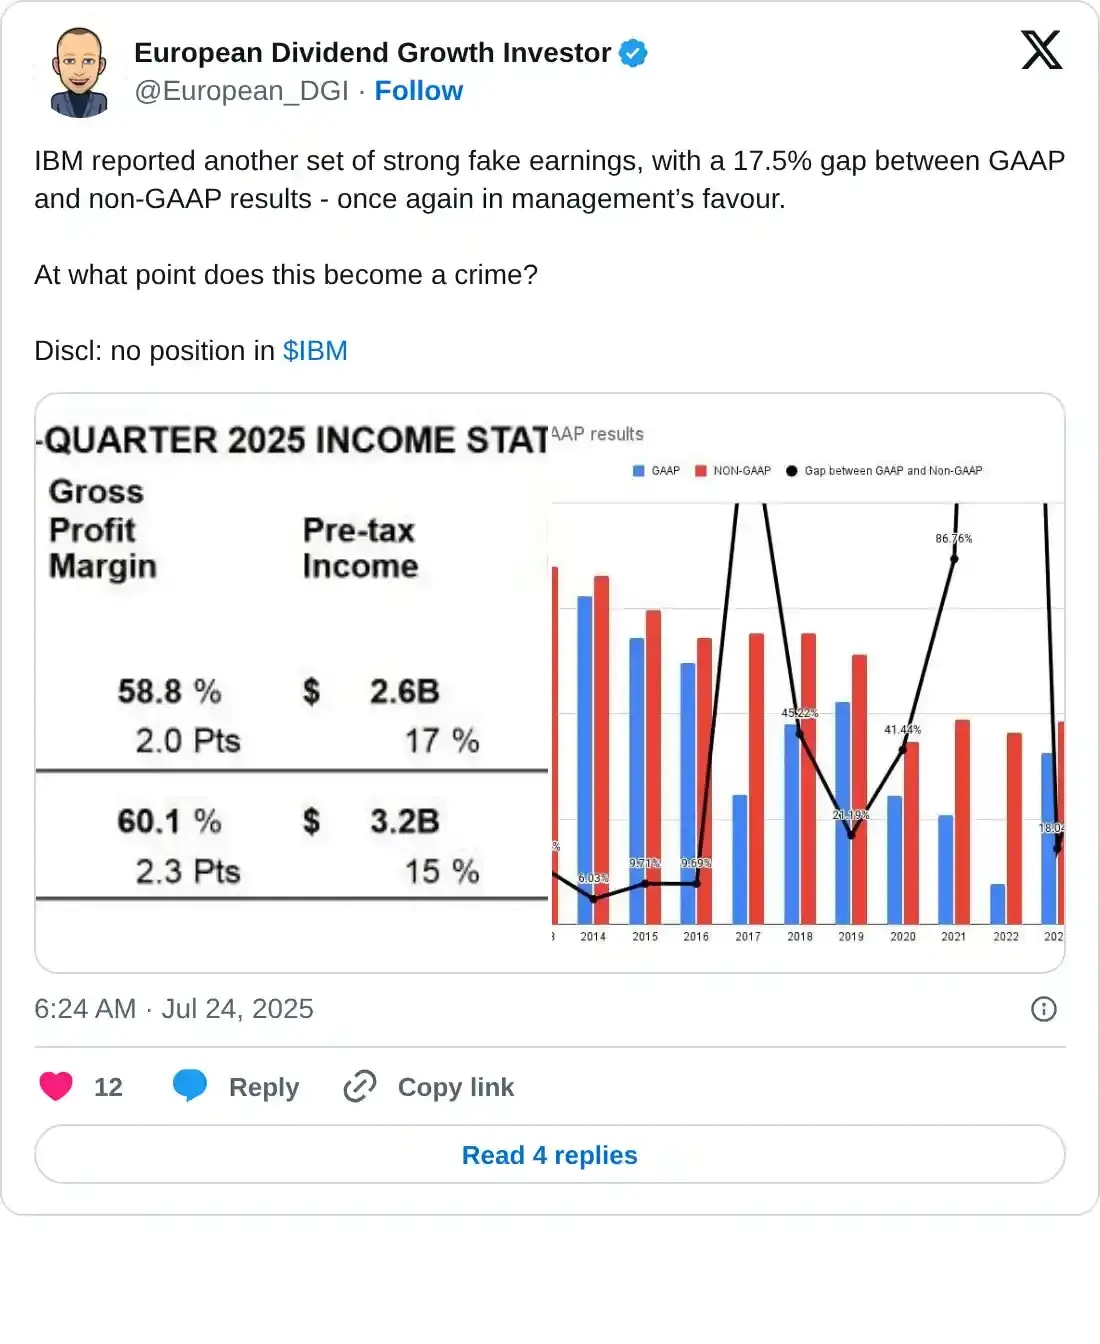Click the X logo icon
This screenshot has height=1344, width=1100.
(x=1041, y=50)
